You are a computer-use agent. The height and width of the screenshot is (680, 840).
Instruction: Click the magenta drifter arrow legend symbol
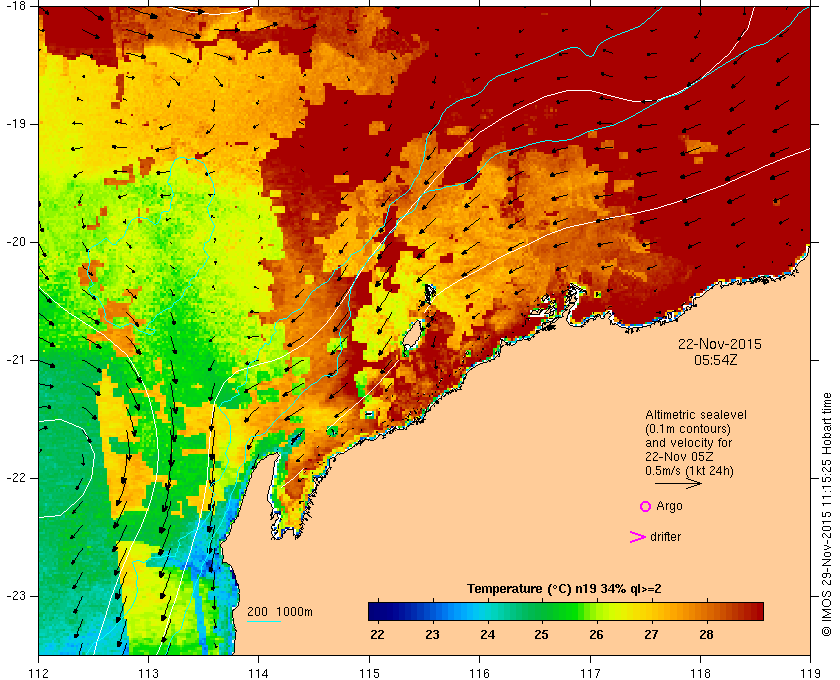coord(637,537)
